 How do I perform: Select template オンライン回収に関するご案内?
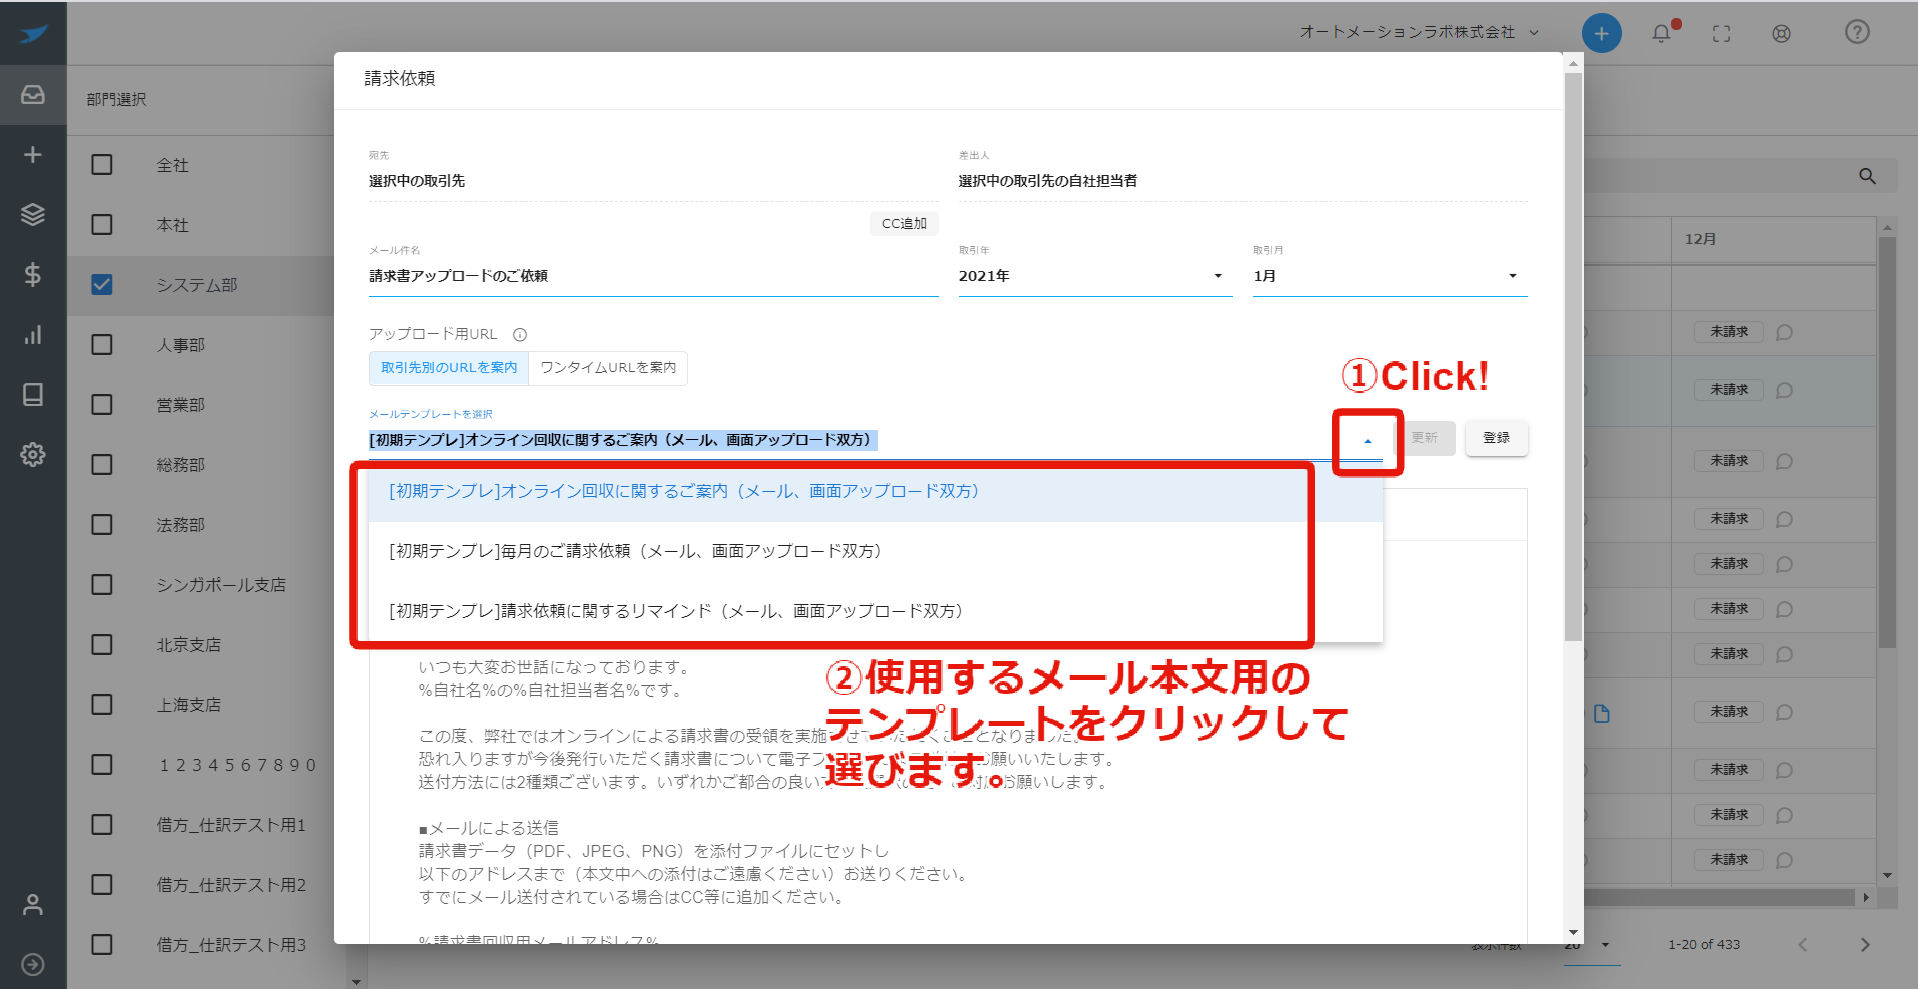point(875,492)
